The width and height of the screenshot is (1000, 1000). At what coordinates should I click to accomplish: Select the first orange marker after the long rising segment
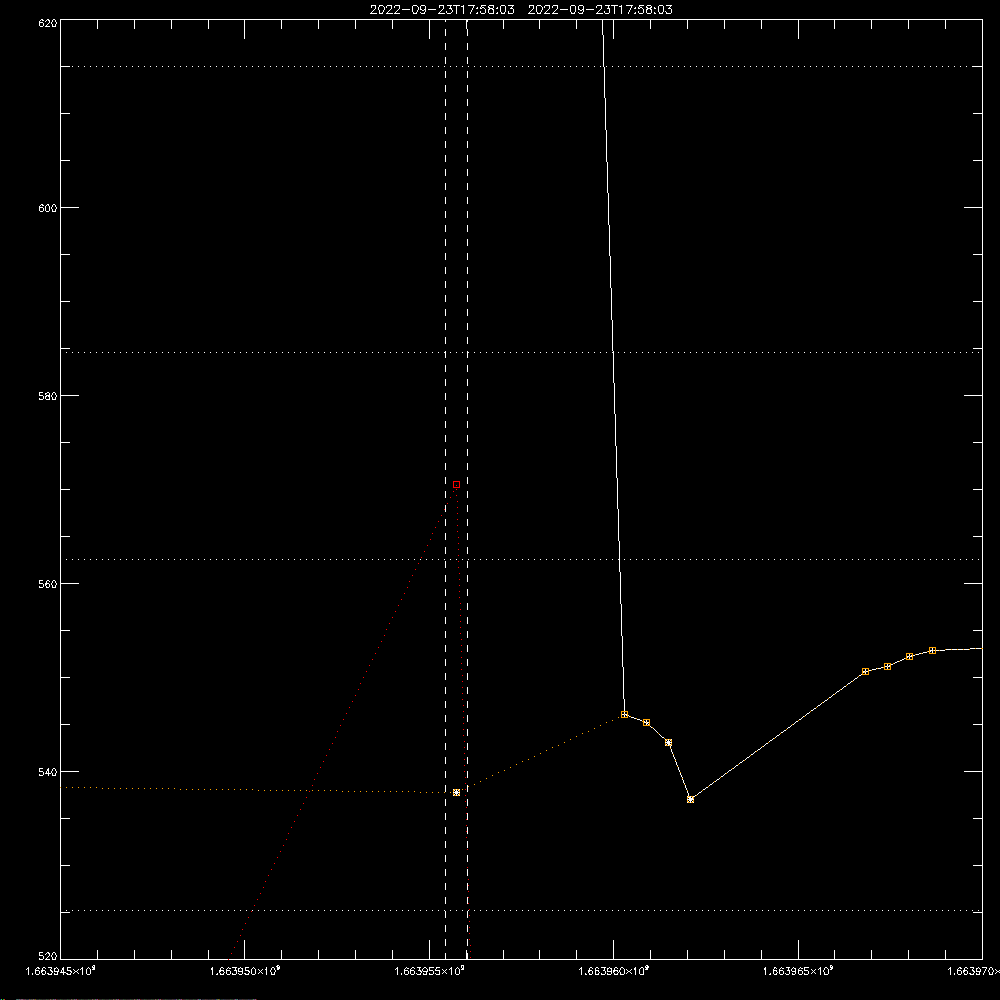pyautogui.click(x=865, y=672)
